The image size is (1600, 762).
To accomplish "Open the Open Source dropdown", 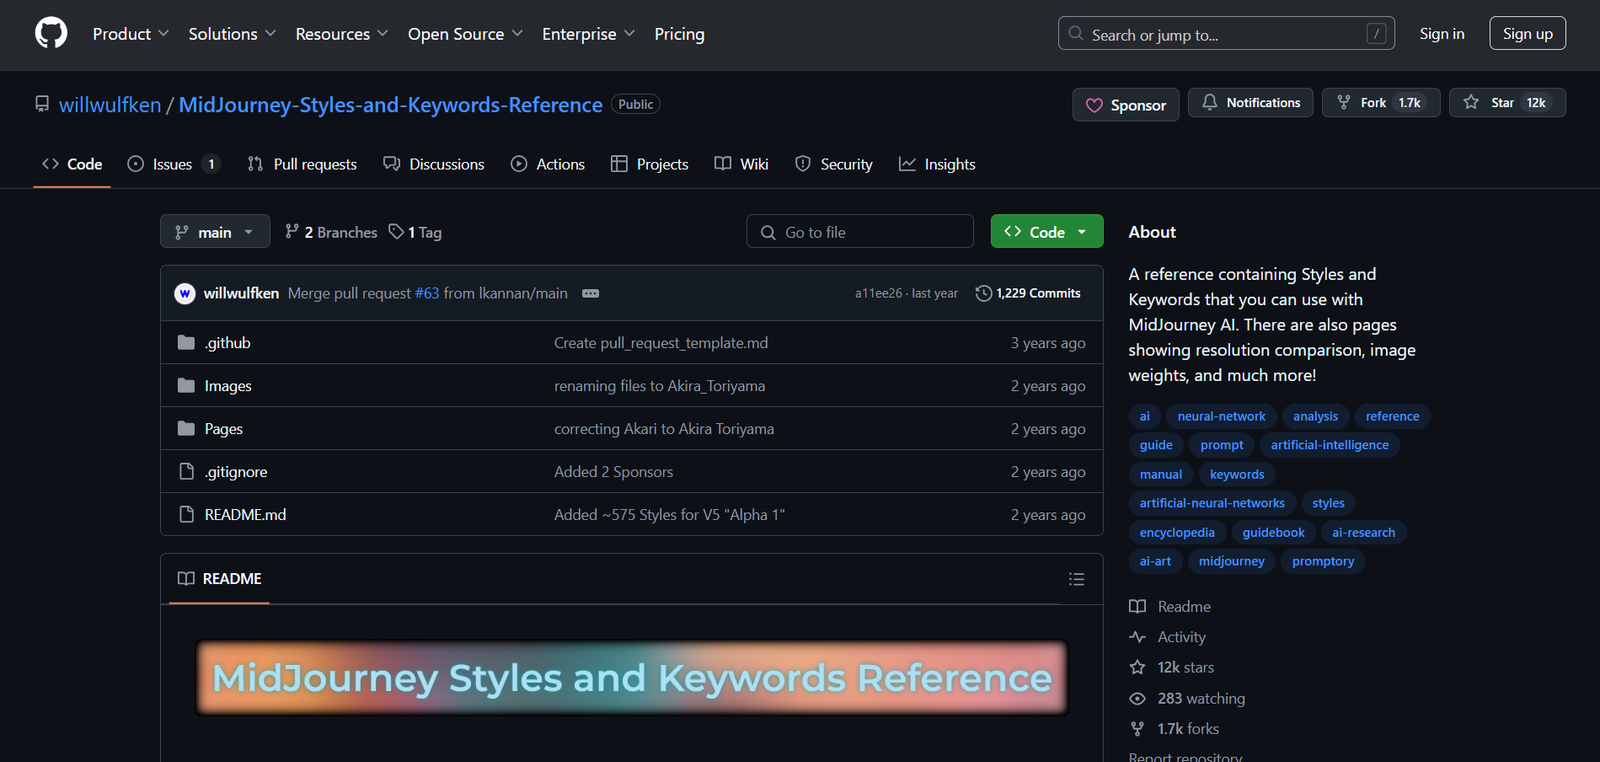I will click(x=465, y=34).
